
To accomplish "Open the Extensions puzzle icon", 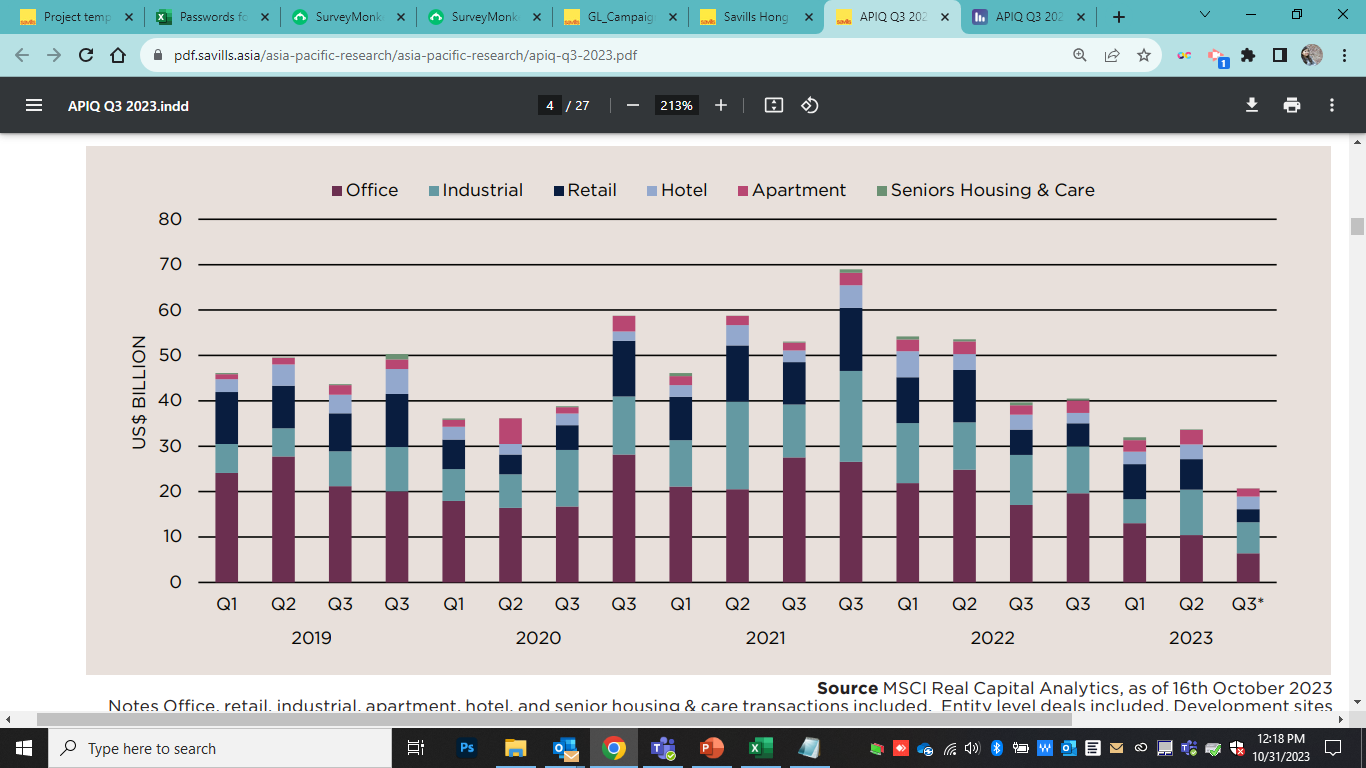I will (x=1248, y=55).
